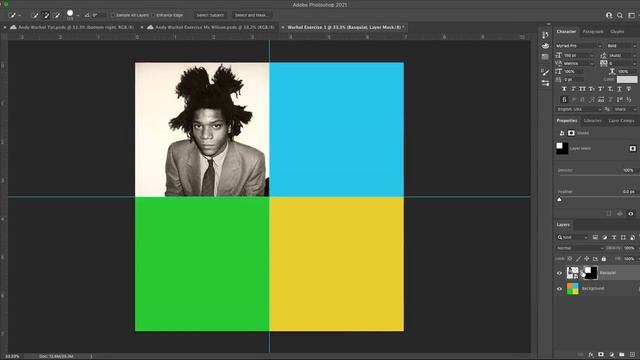Open Adjustments panel icon in collapsed dock
This screenshot has width=640, height=360.
pyautogui.click(x=545, y=83)
